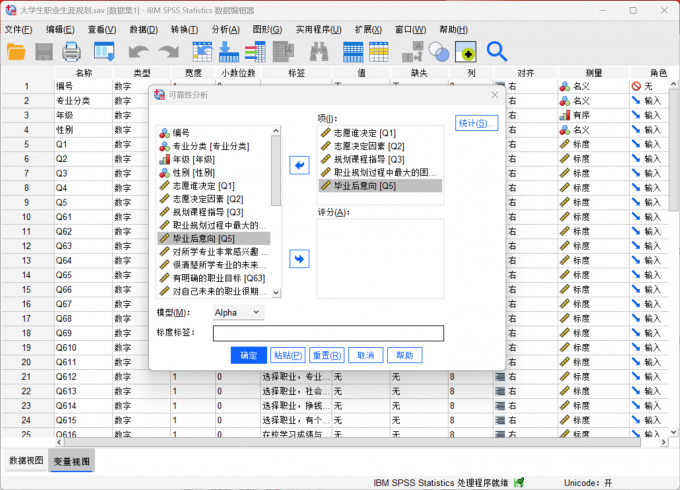This screenshot has width=680, height=490.
Task: Click the Run descriptive statistics icon
Action: click(284, 52)
